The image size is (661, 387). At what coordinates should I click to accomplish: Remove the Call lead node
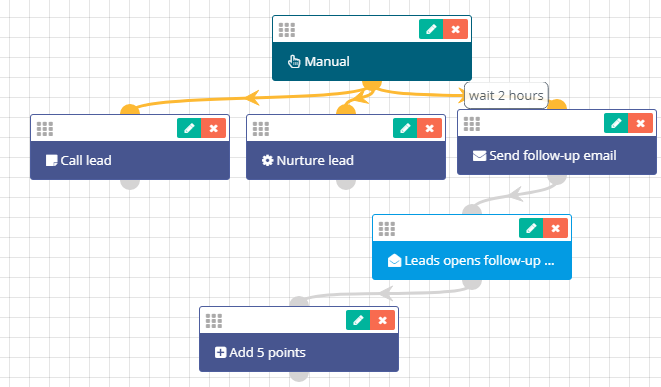(x=213, y=128)
